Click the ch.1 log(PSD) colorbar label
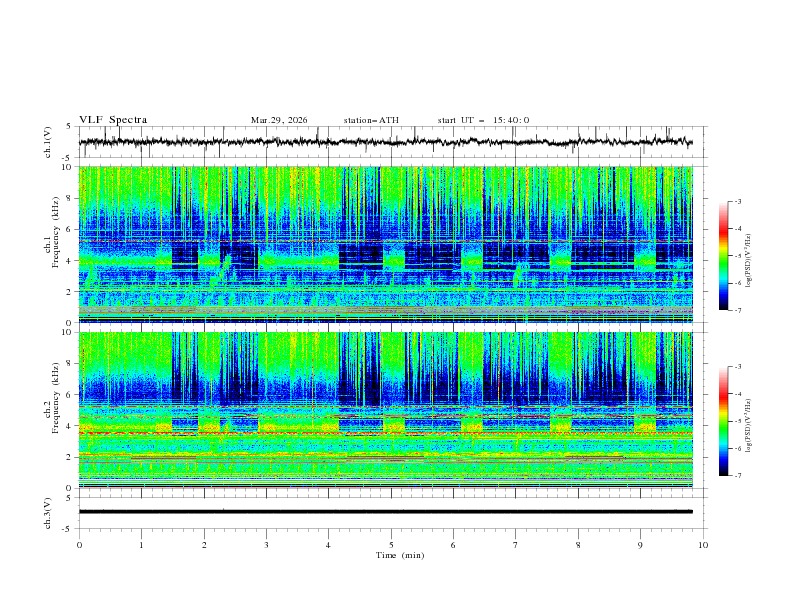Image resolution: width=792 pixels, height=612 pixels. point(749,261)
